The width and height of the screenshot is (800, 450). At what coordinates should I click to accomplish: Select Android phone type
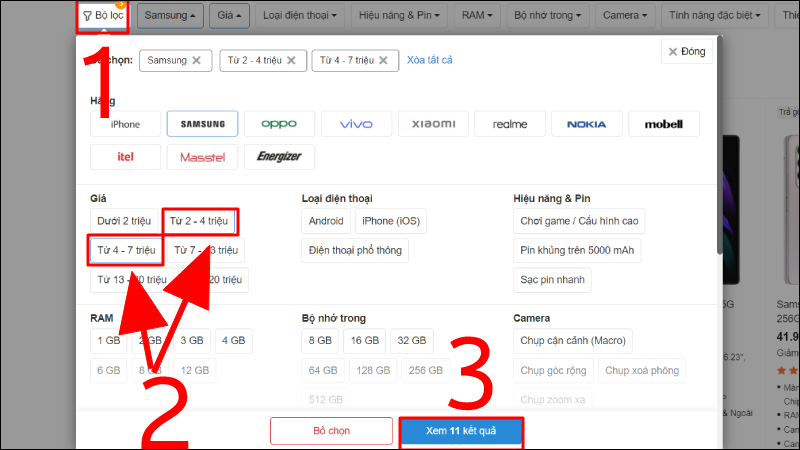coord(326,221)
